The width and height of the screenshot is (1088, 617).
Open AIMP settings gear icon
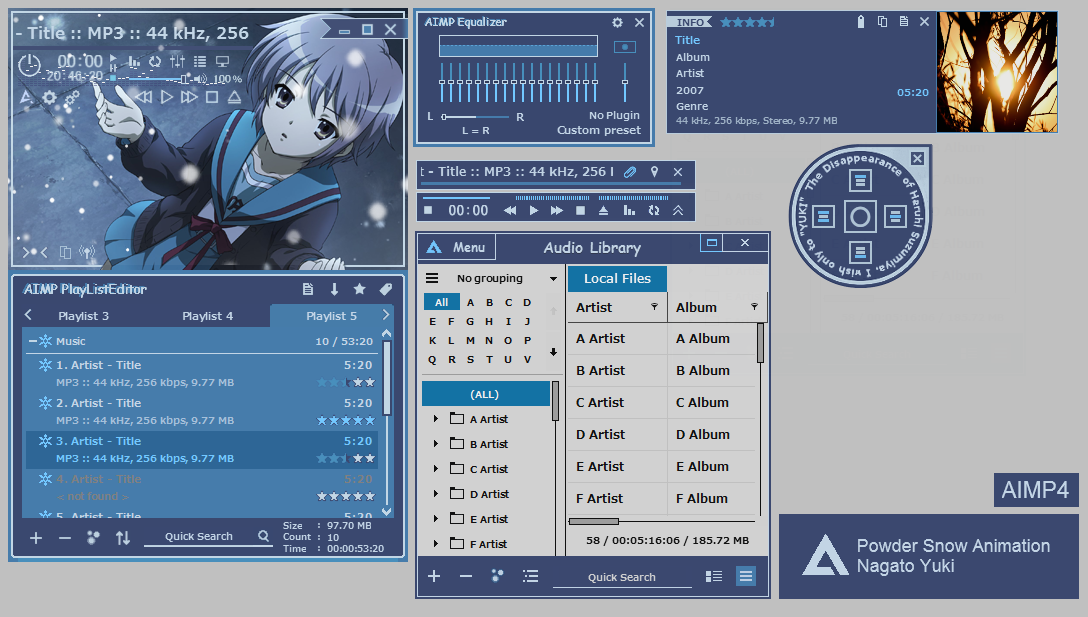tap(47, 97)
